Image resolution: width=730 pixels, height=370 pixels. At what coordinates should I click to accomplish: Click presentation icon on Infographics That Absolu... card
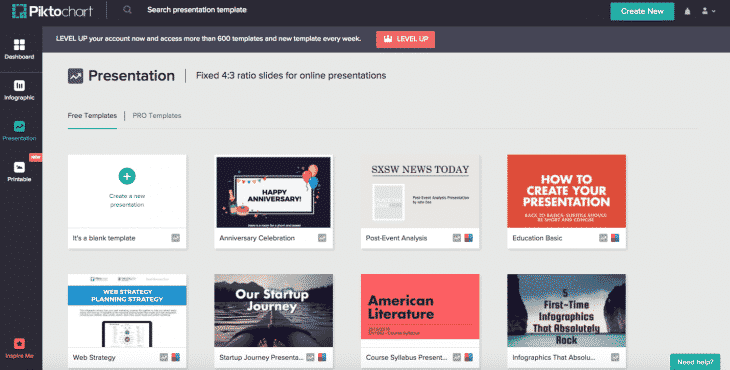(615, 357)
